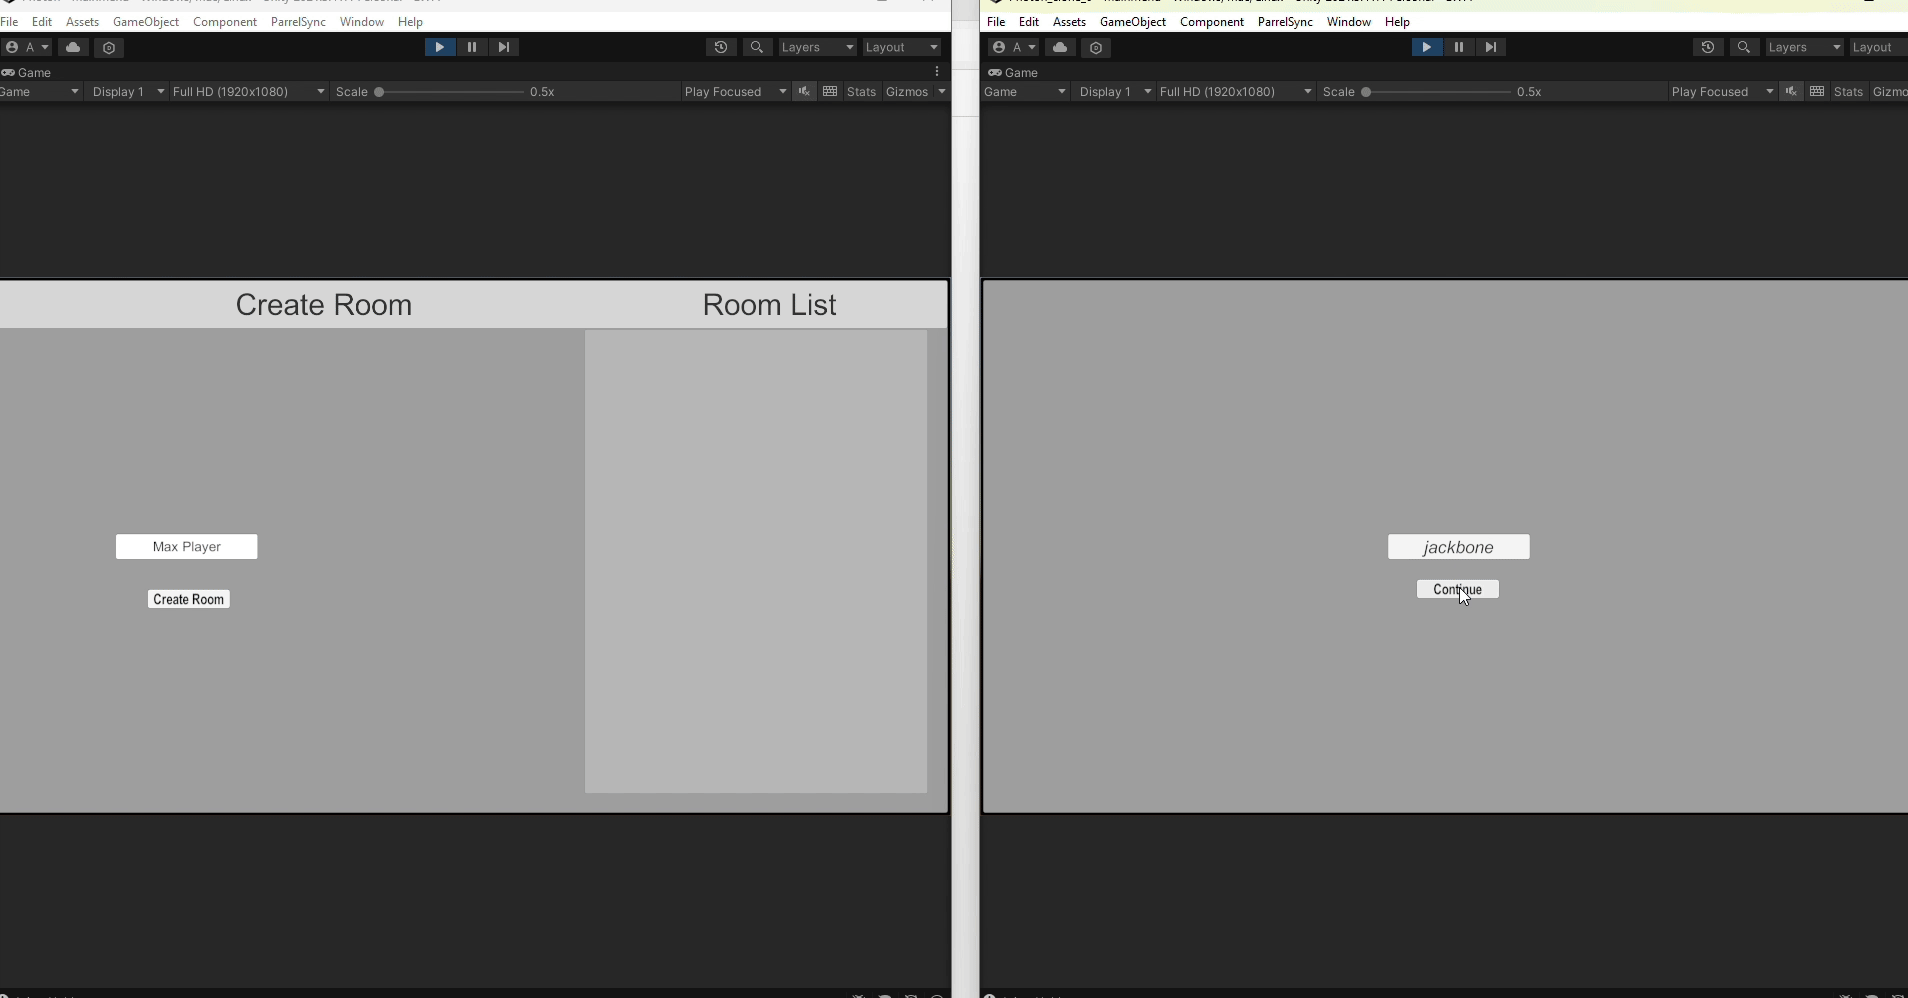Viewport: 1908px width, 998px height.
Task: Click Scale slider handle in left Game view
Action: [x=379, y=91]
